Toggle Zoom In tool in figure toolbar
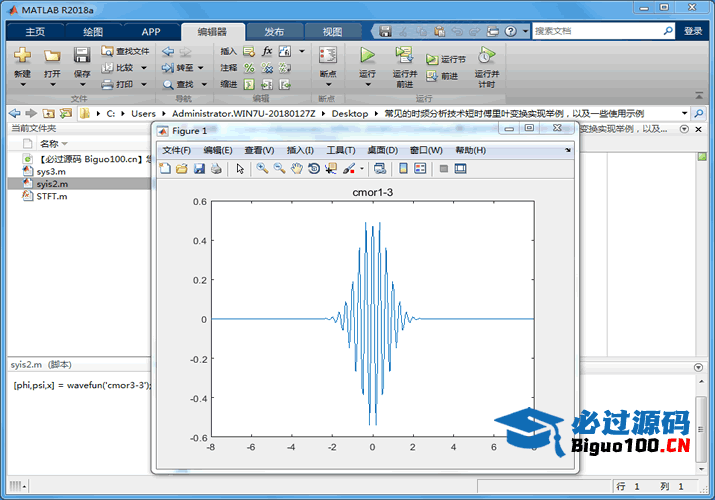715x500 pixels. tap(262, 169)
